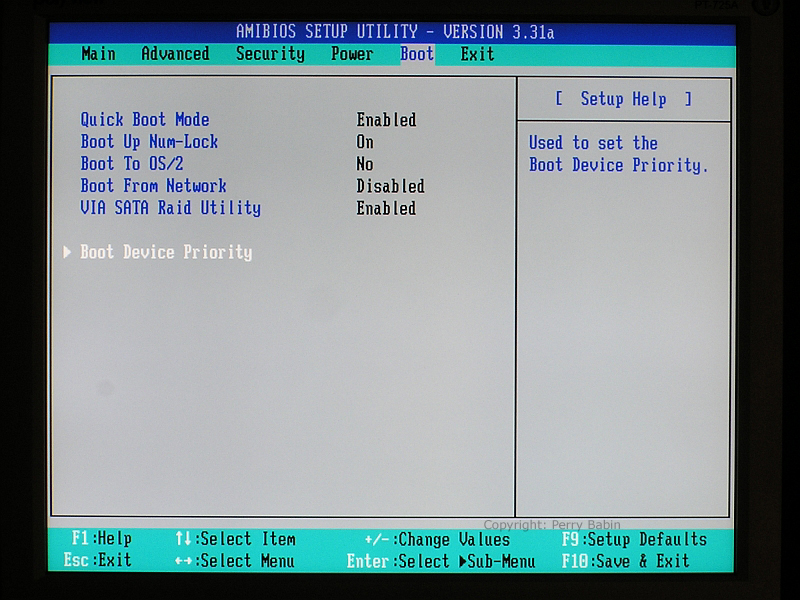Change Quick Boot Mode Enabled value
This screenshot has width=800, height=600.
(x=386, y=120)
